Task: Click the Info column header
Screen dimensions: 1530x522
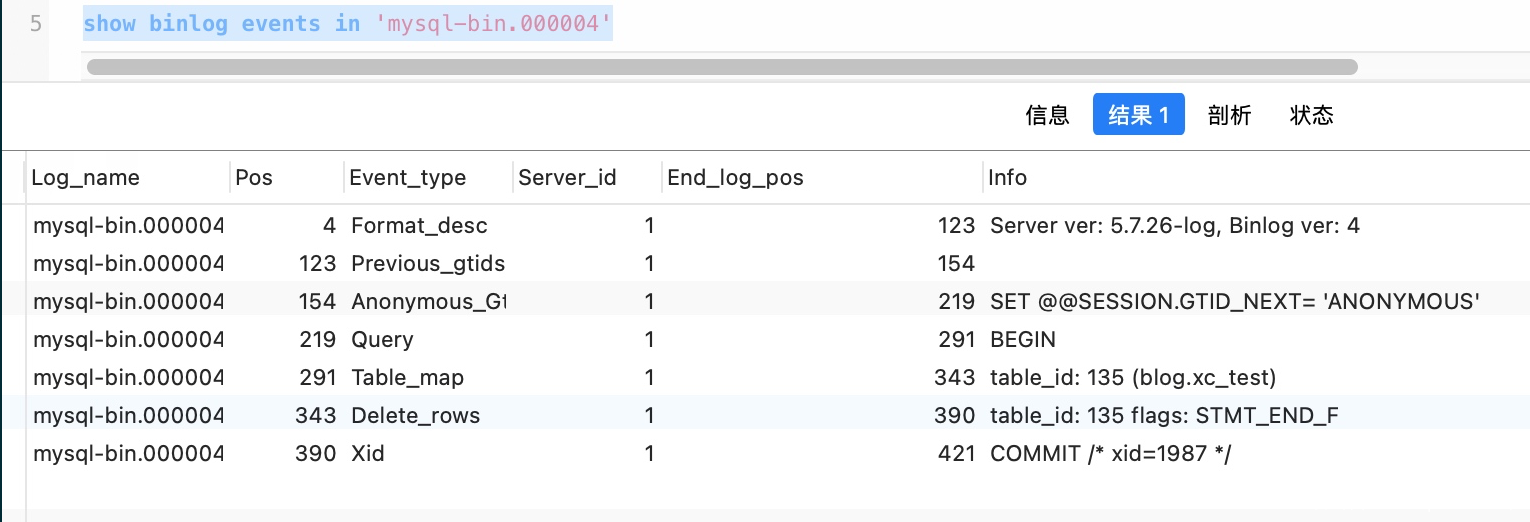Action: tap(1008, 178)
